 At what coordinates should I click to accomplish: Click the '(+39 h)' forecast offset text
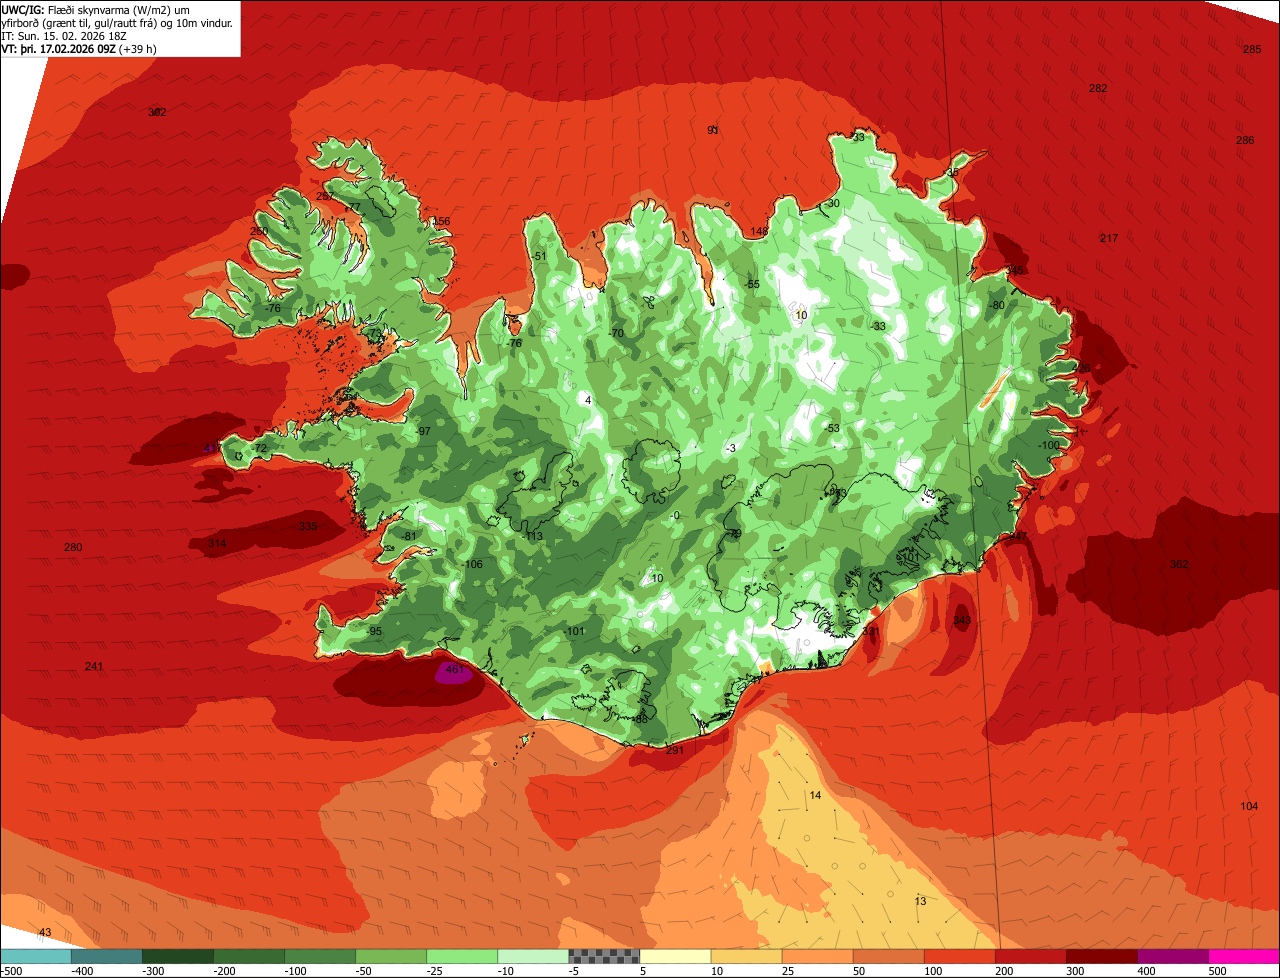click(x=137, y=49)
